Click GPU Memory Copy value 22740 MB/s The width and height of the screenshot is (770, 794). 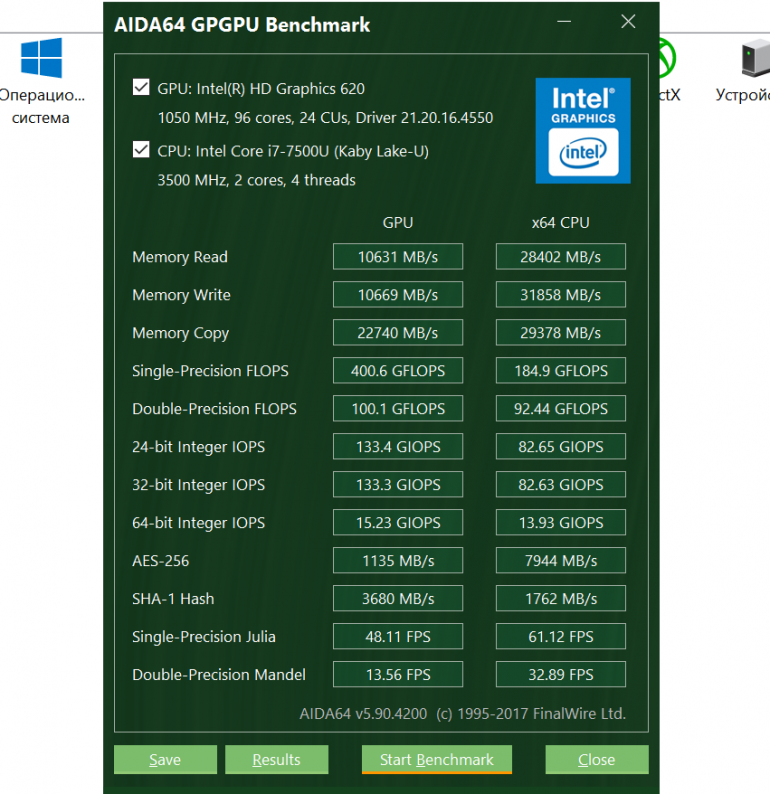(398, 333)
